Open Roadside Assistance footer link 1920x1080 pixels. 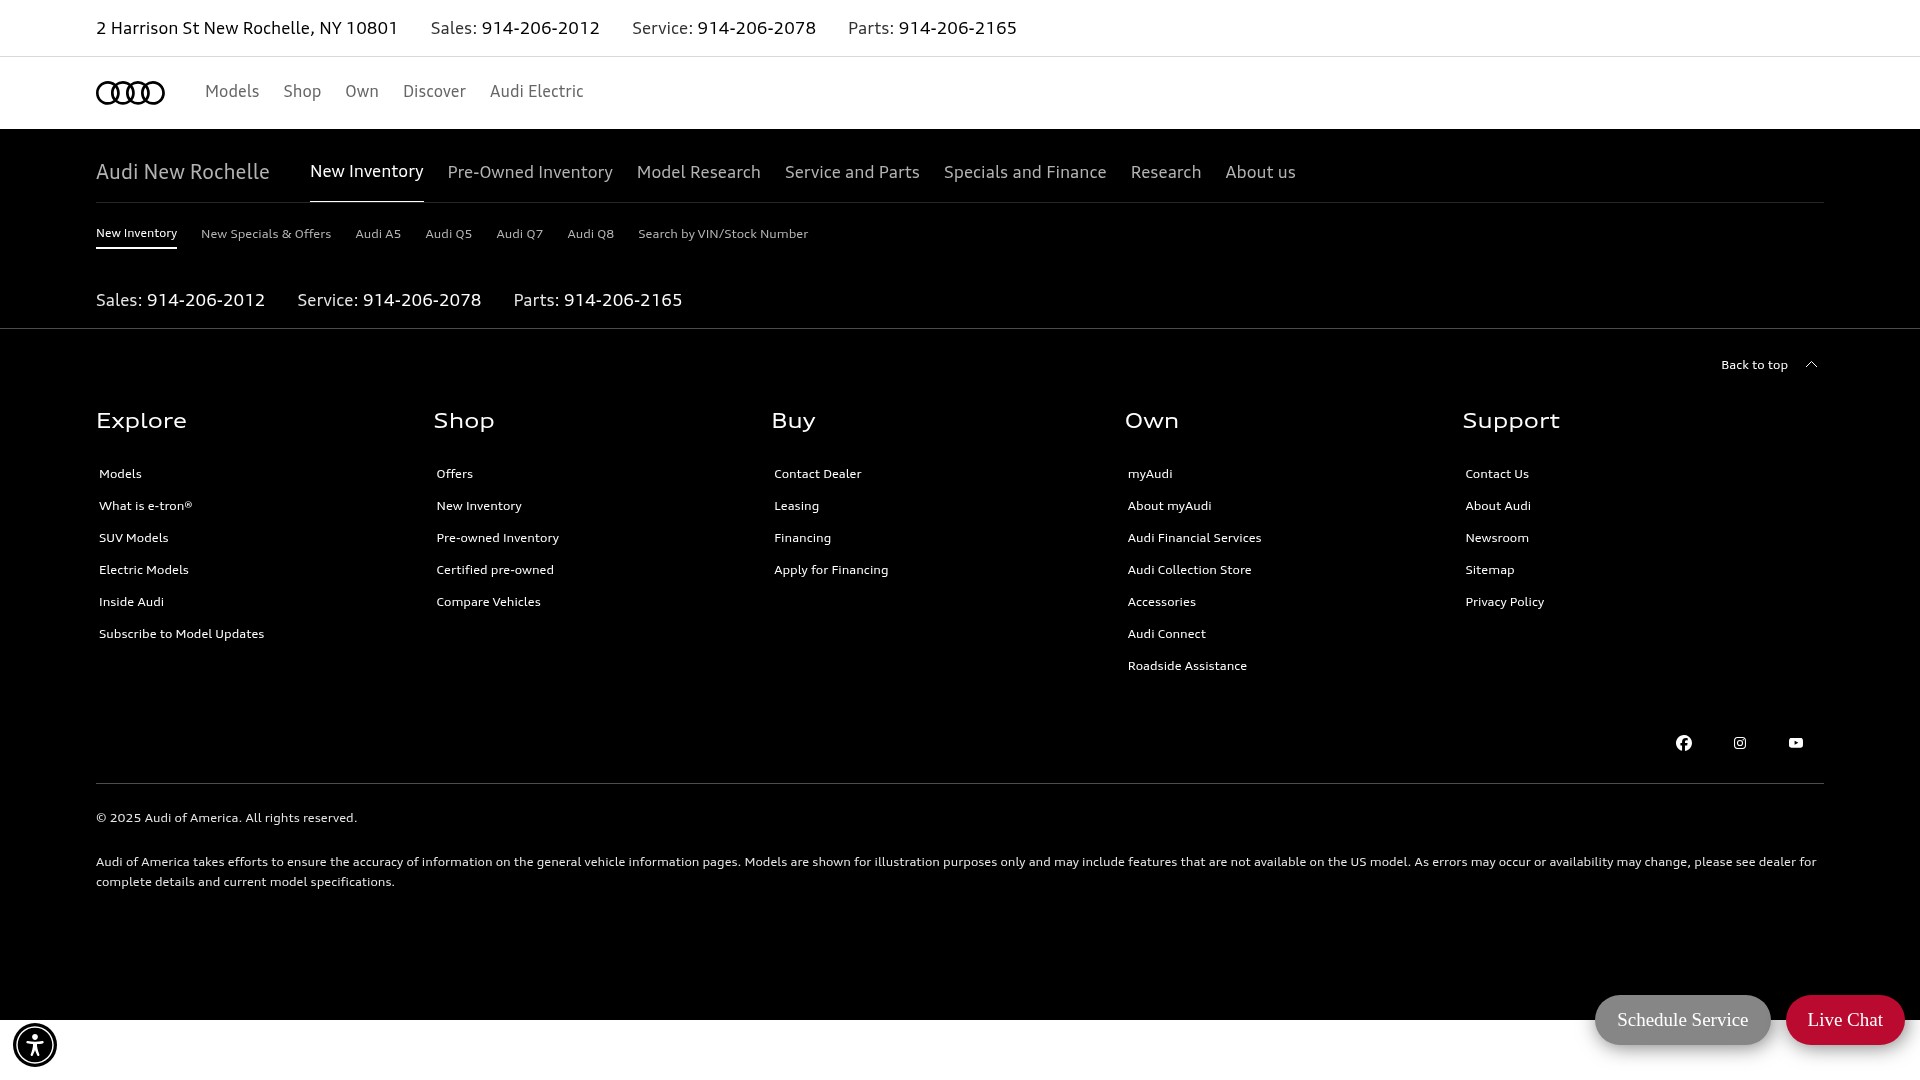pos(1187,666)
